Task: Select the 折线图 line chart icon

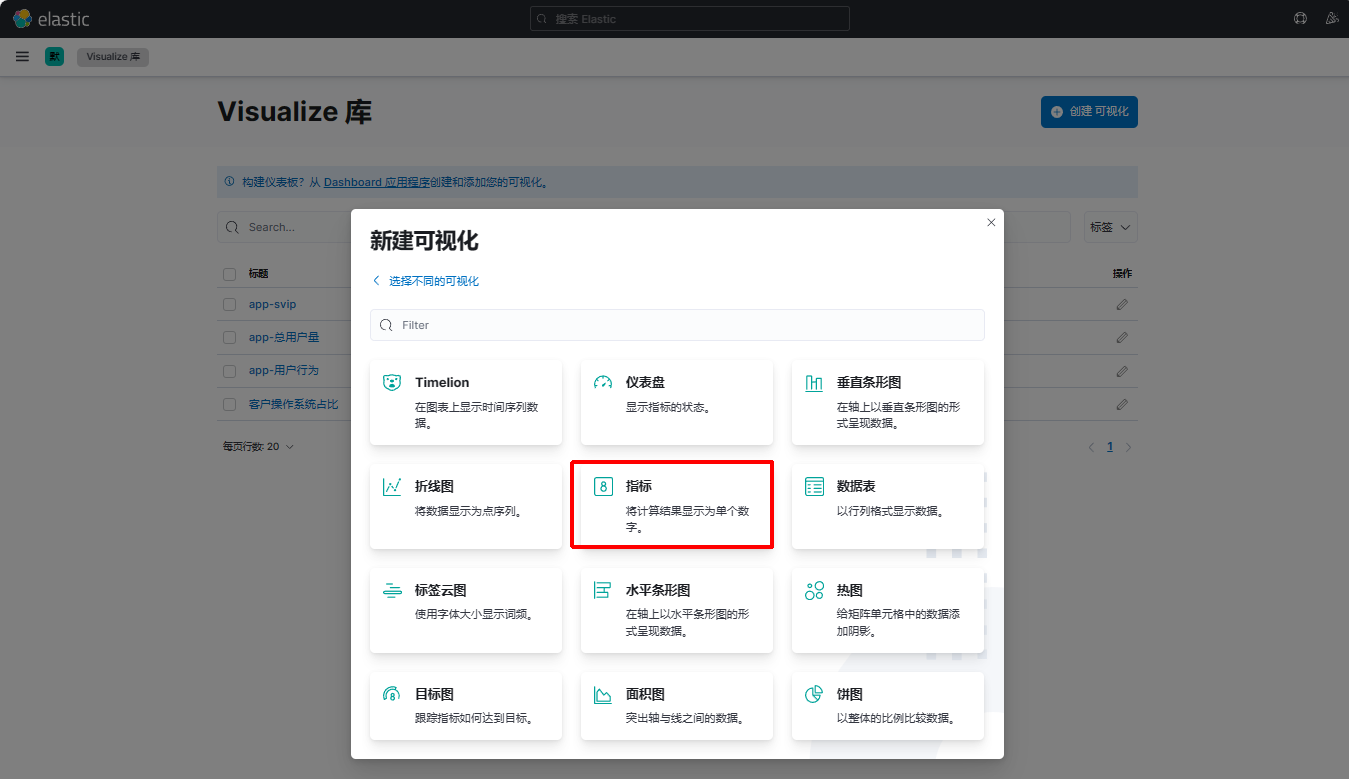Action: pyautogui.click(x=392, y=487)
